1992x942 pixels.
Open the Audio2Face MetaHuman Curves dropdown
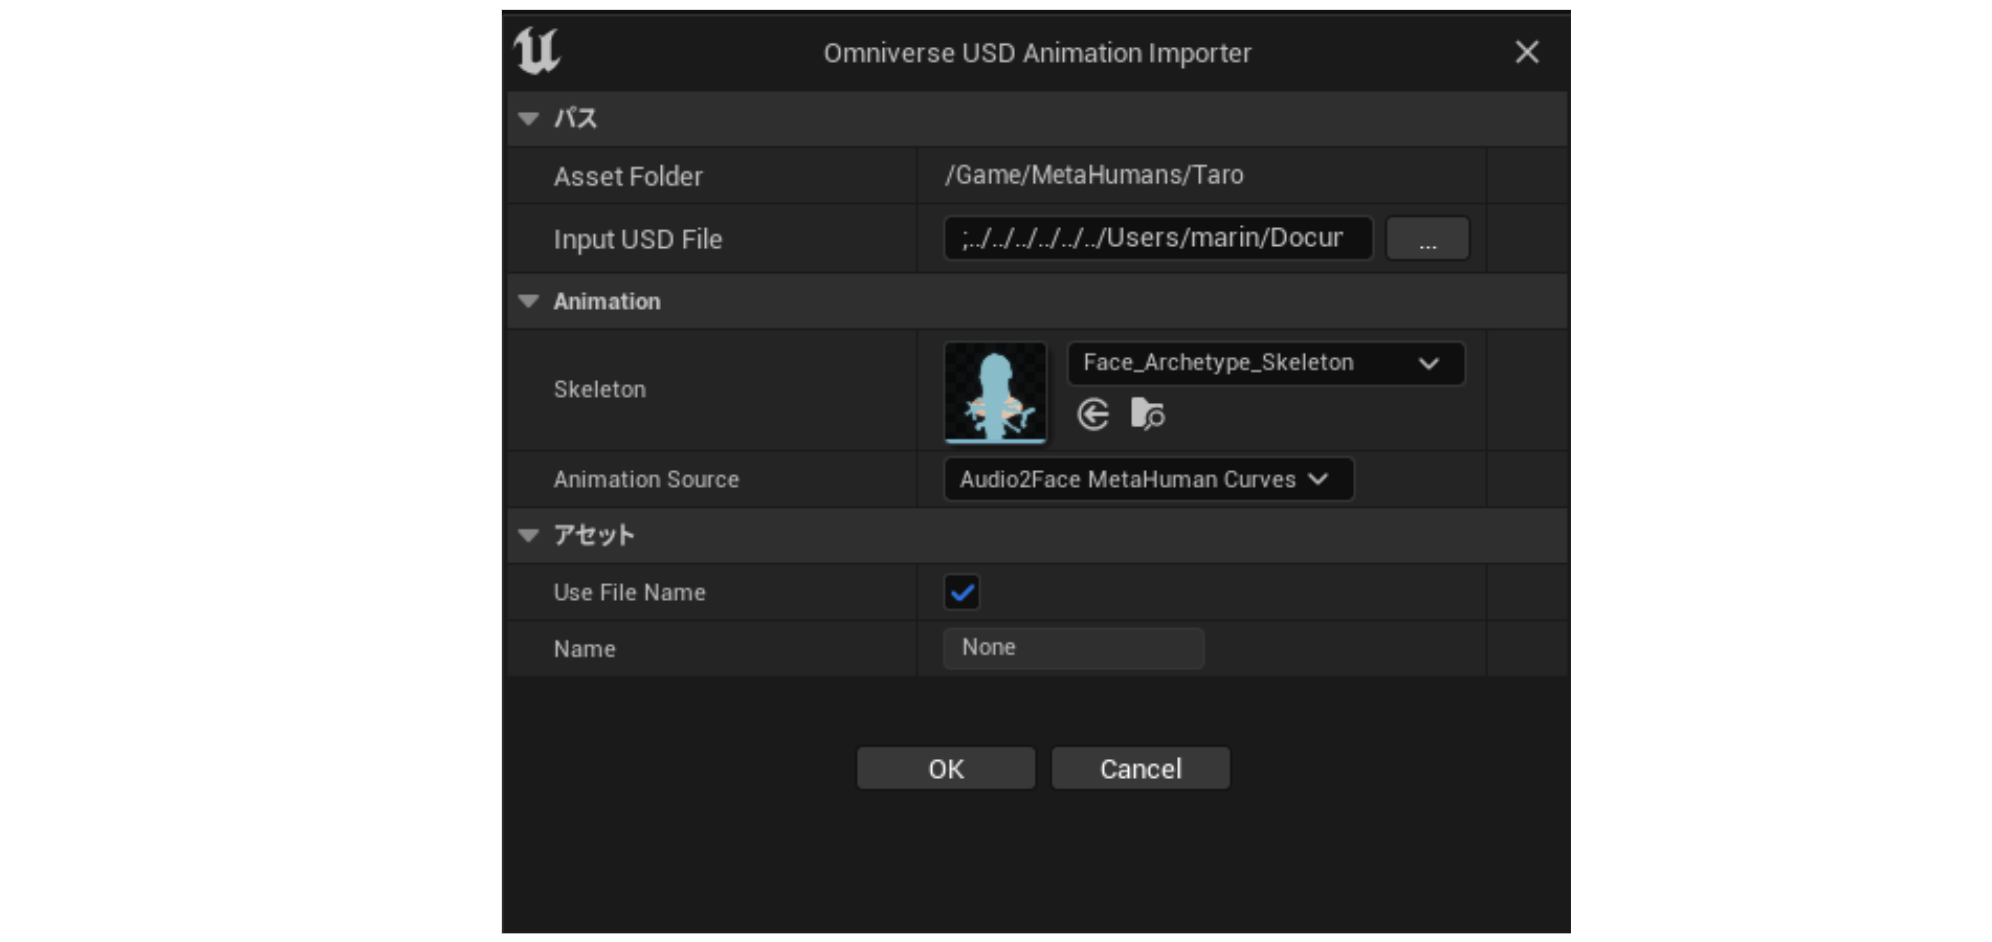pyautogui.click(x=1147, y=479)
